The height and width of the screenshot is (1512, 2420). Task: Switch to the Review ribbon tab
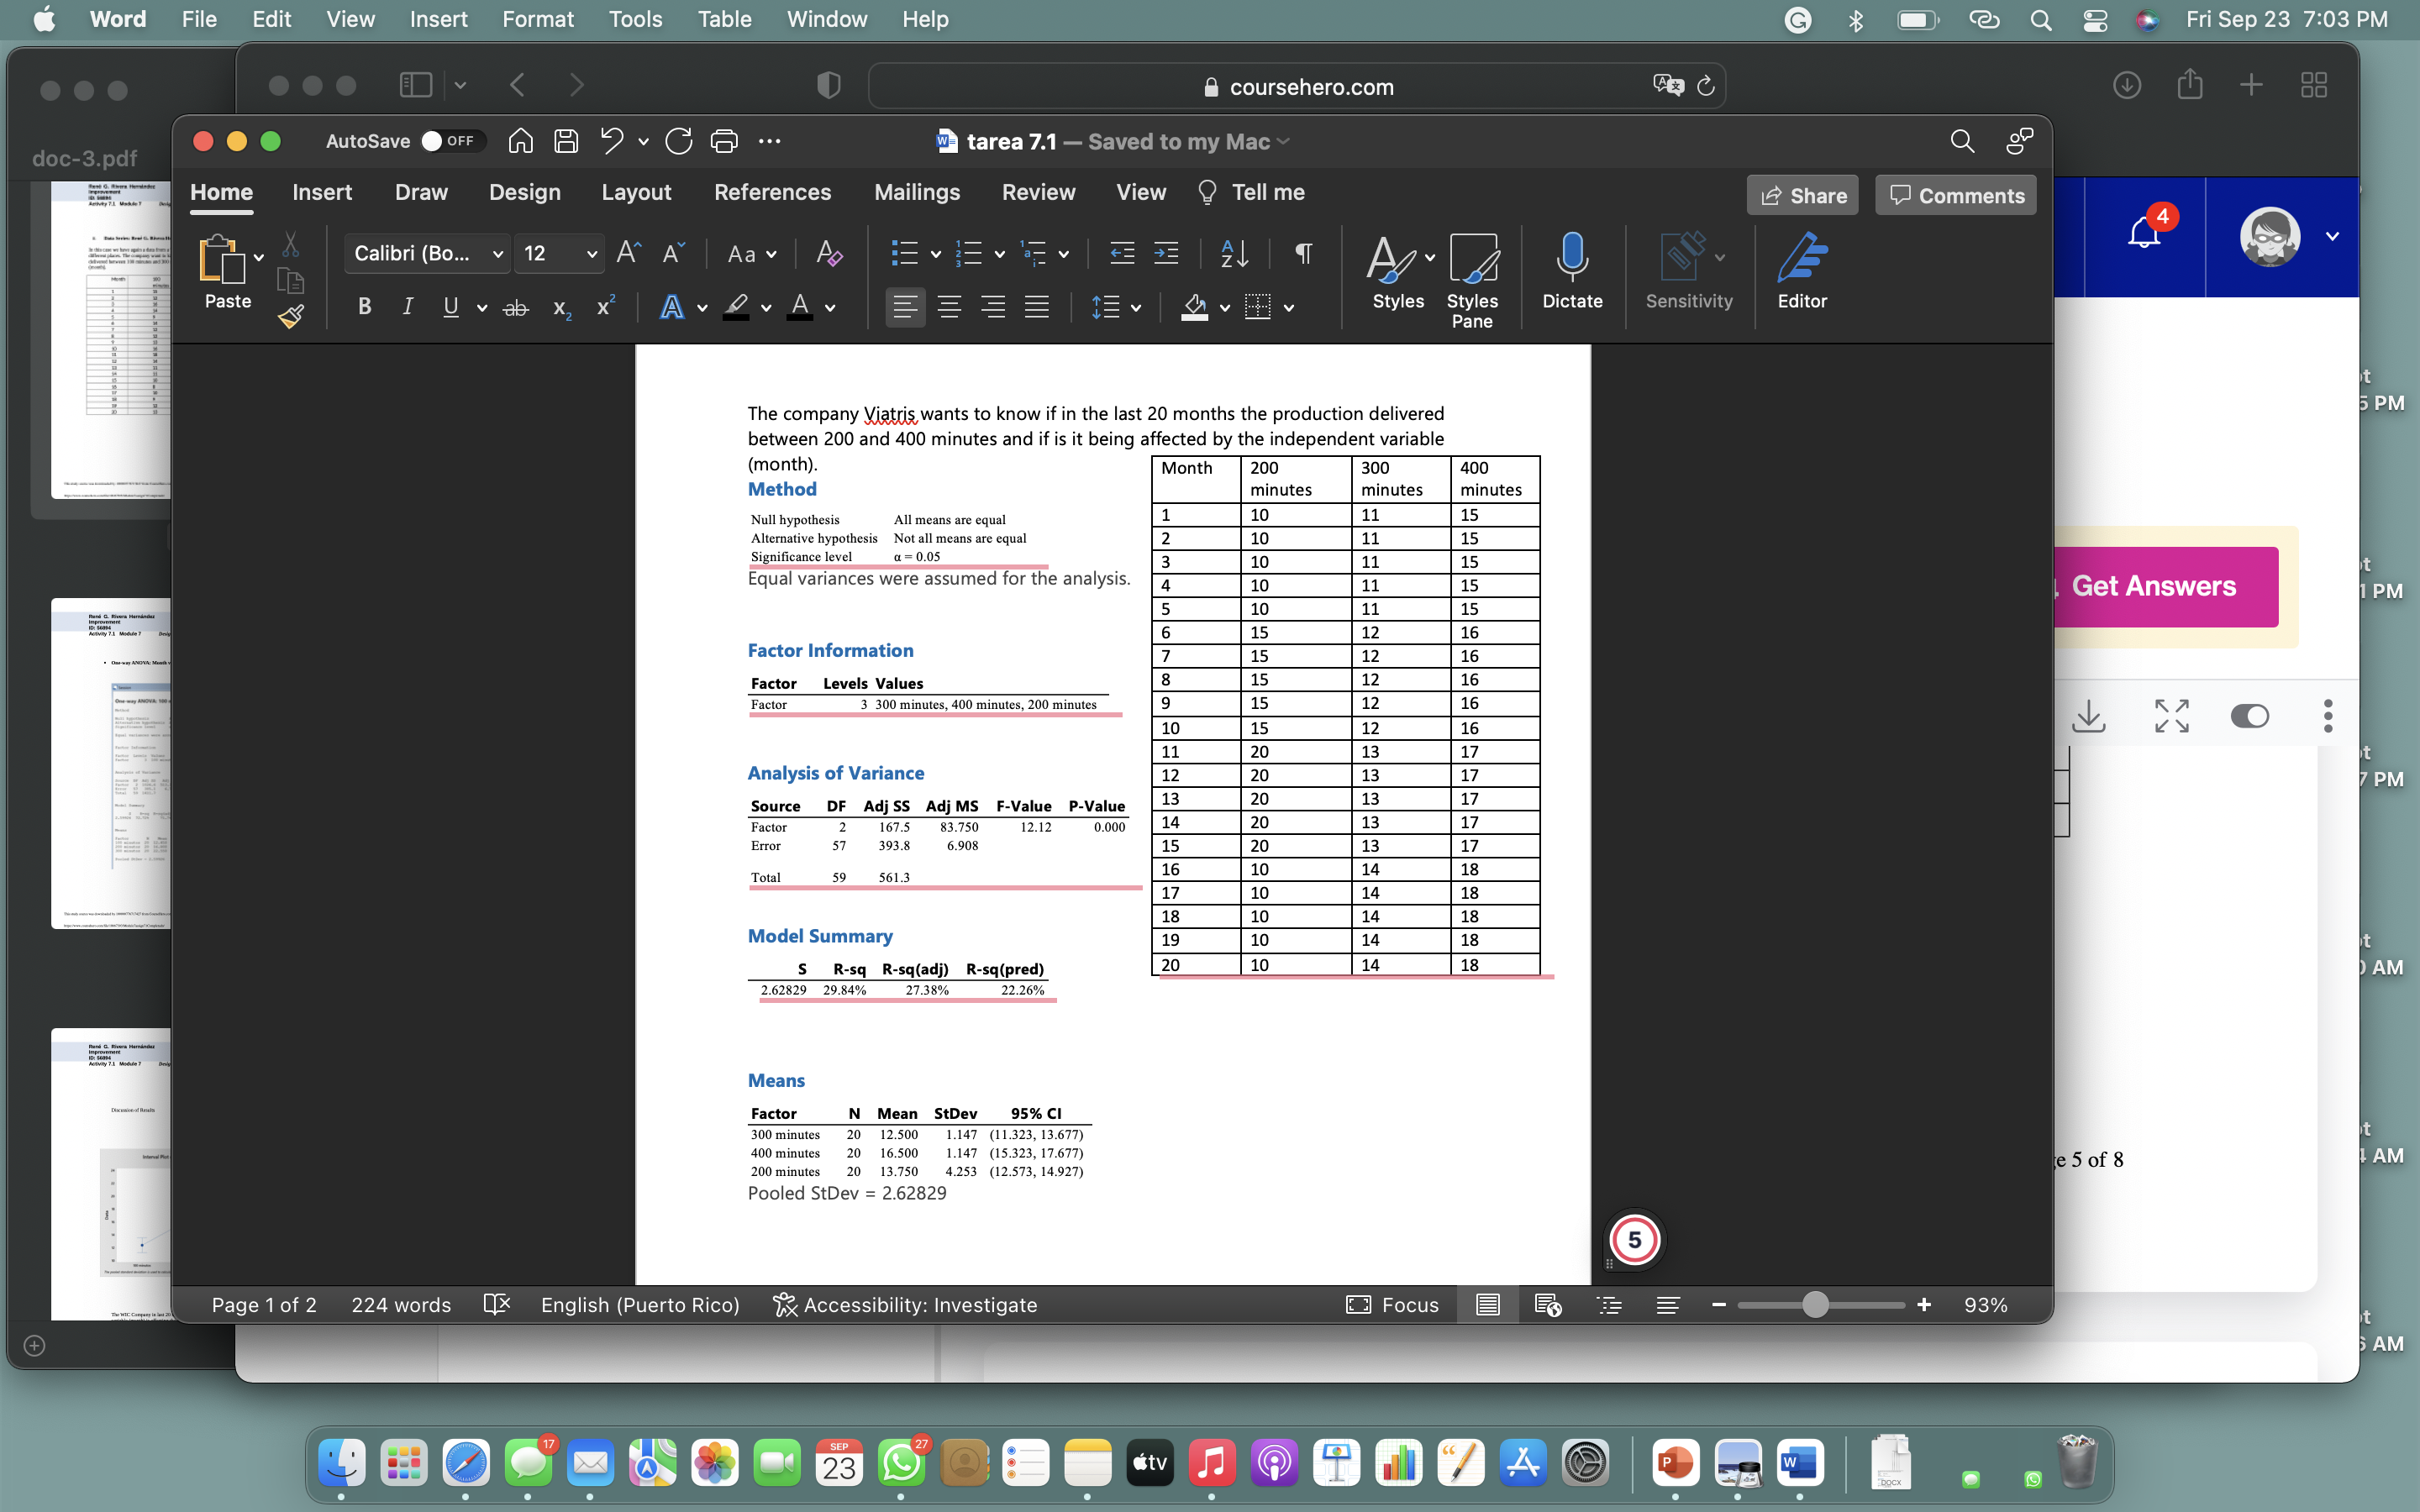click(1038, 192)
